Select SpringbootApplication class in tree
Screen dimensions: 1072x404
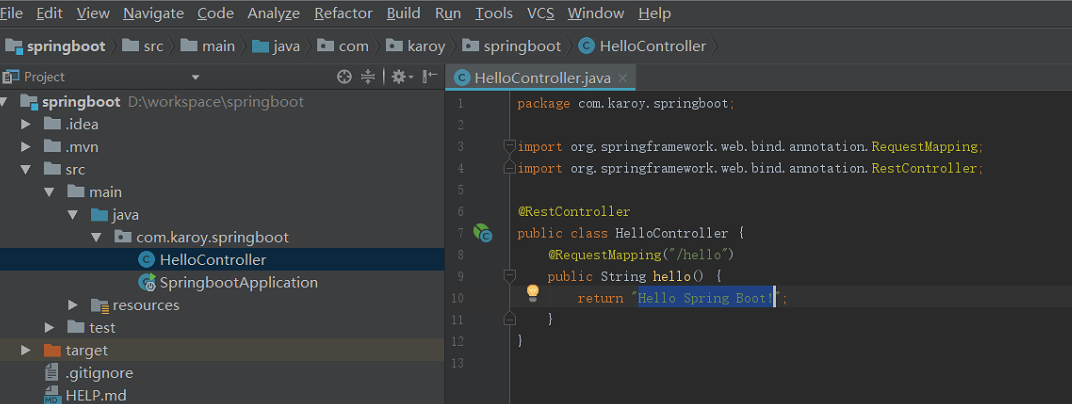222,282
